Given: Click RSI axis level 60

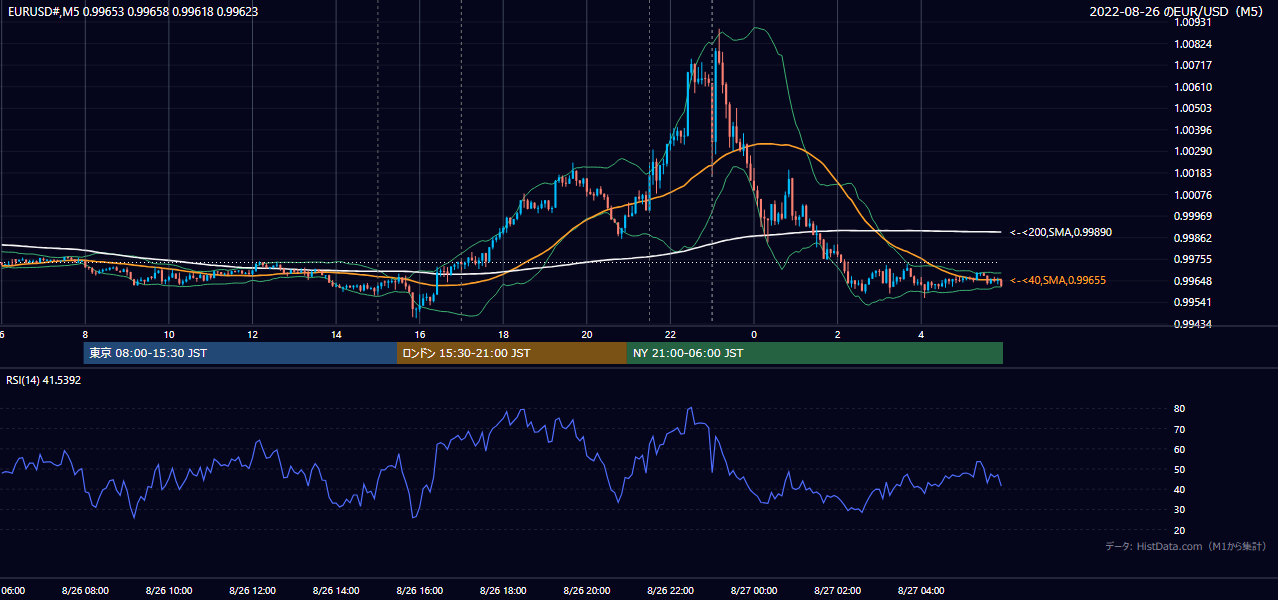Looking at the screenshot, I should 1179,449.
